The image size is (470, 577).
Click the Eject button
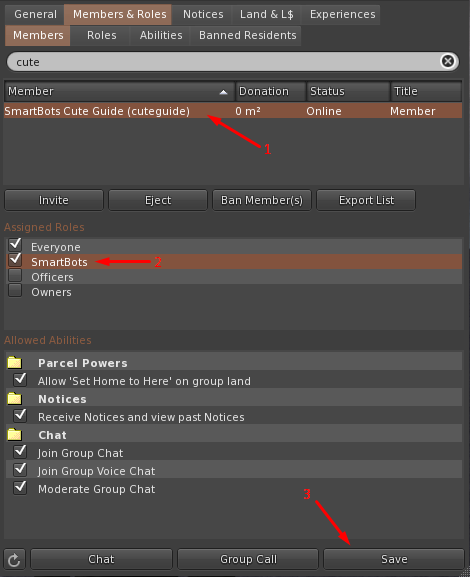pos(158,200)
